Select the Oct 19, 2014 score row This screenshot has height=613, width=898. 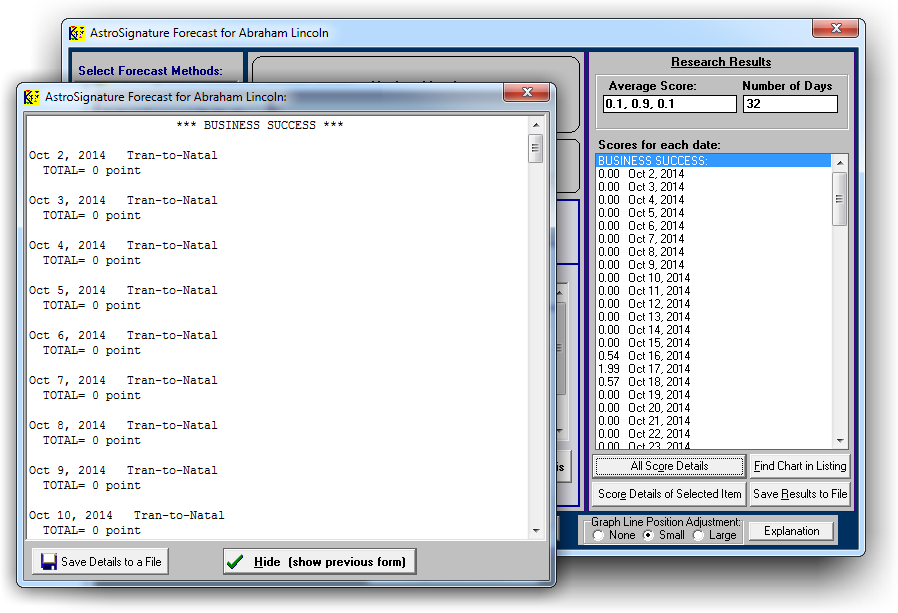[x=714, y=395]
